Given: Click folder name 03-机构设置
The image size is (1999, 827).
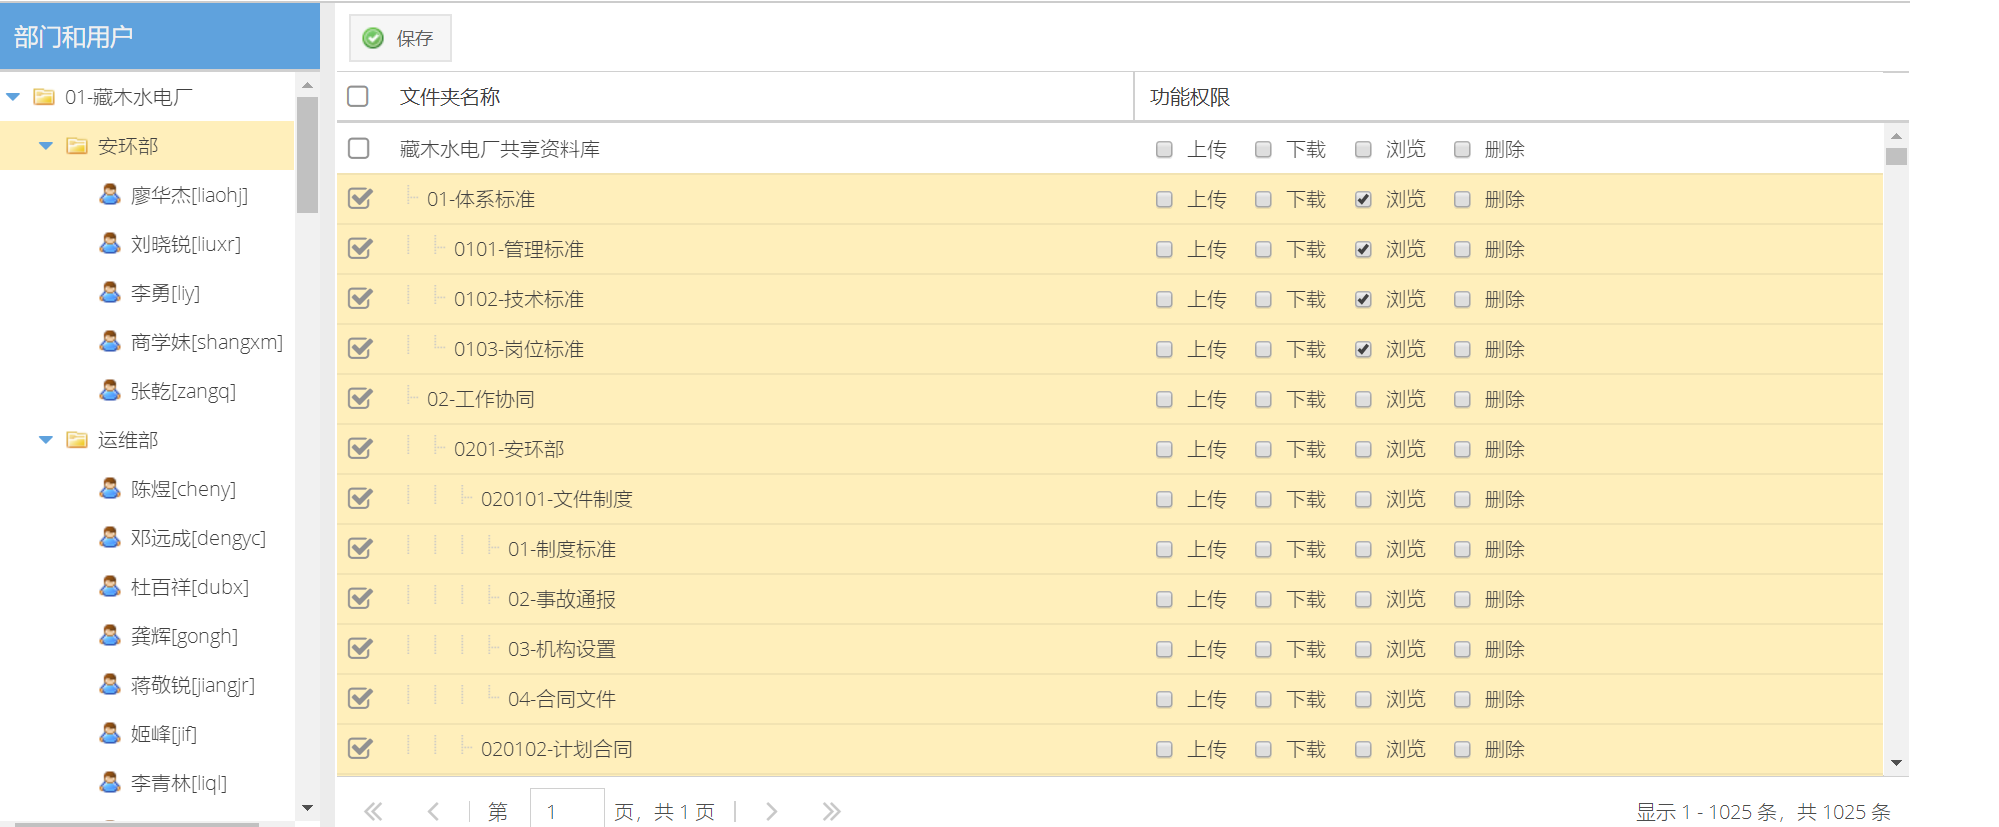Looking at the screenshot, I should tap(562, 649).
